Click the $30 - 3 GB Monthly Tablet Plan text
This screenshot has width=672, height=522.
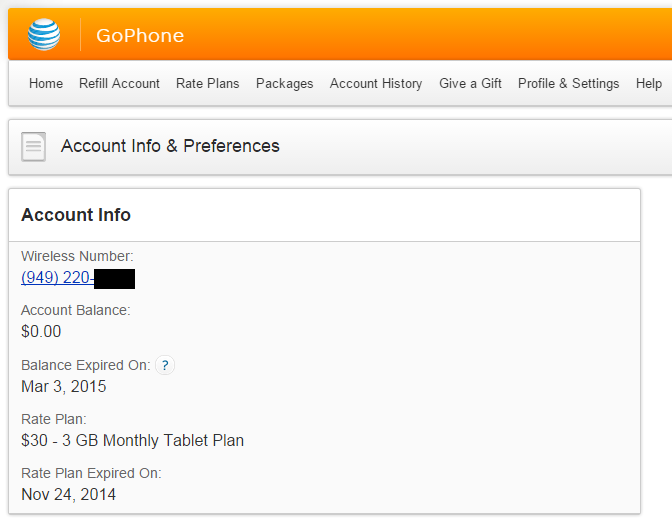[132, 440]
